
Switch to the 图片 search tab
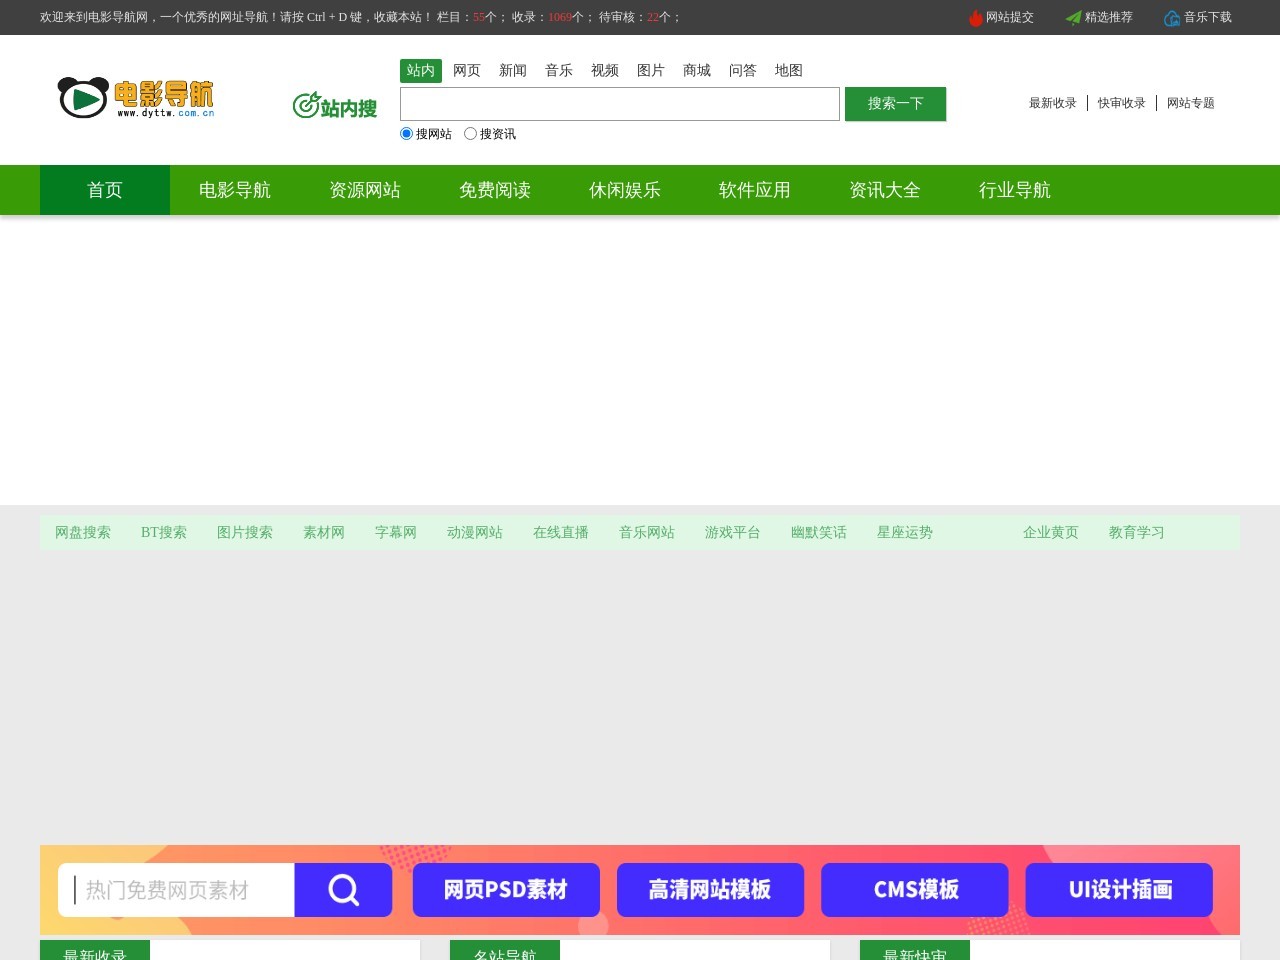[x=651, y=70]
